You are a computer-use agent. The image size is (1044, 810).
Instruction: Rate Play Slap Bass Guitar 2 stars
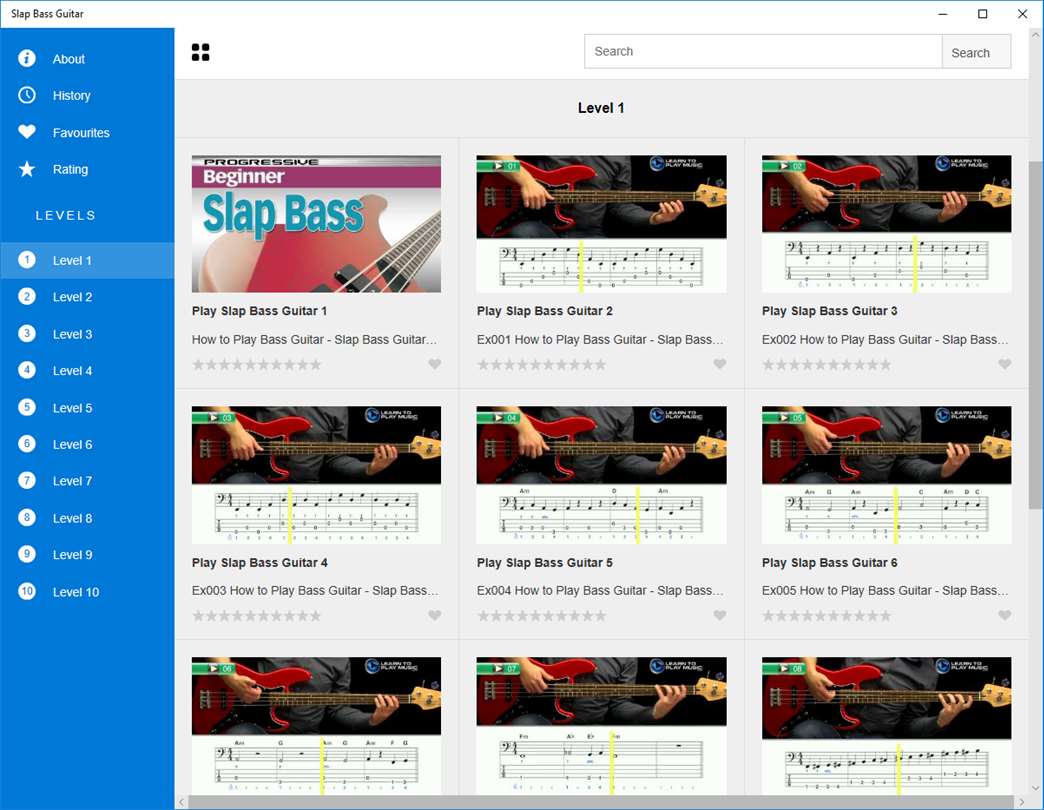click(x=542, y=365)
